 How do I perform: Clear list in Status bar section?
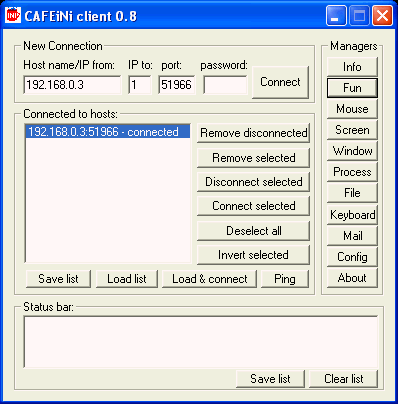click(344, 379)
